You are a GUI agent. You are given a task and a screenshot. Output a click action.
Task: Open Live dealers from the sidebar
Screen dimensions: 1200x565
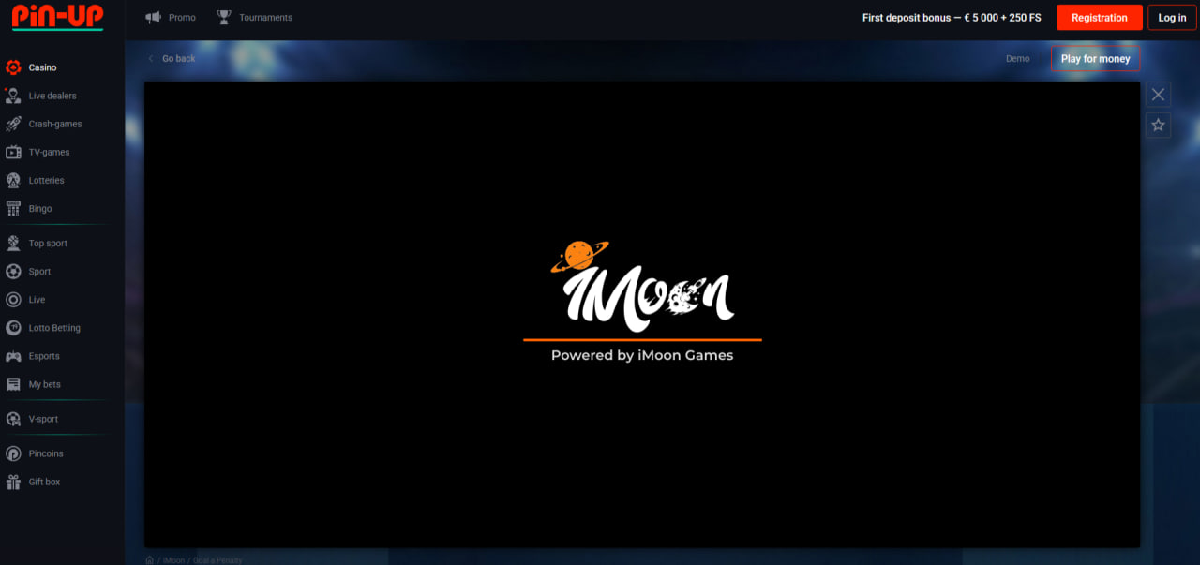click(52, 96)
